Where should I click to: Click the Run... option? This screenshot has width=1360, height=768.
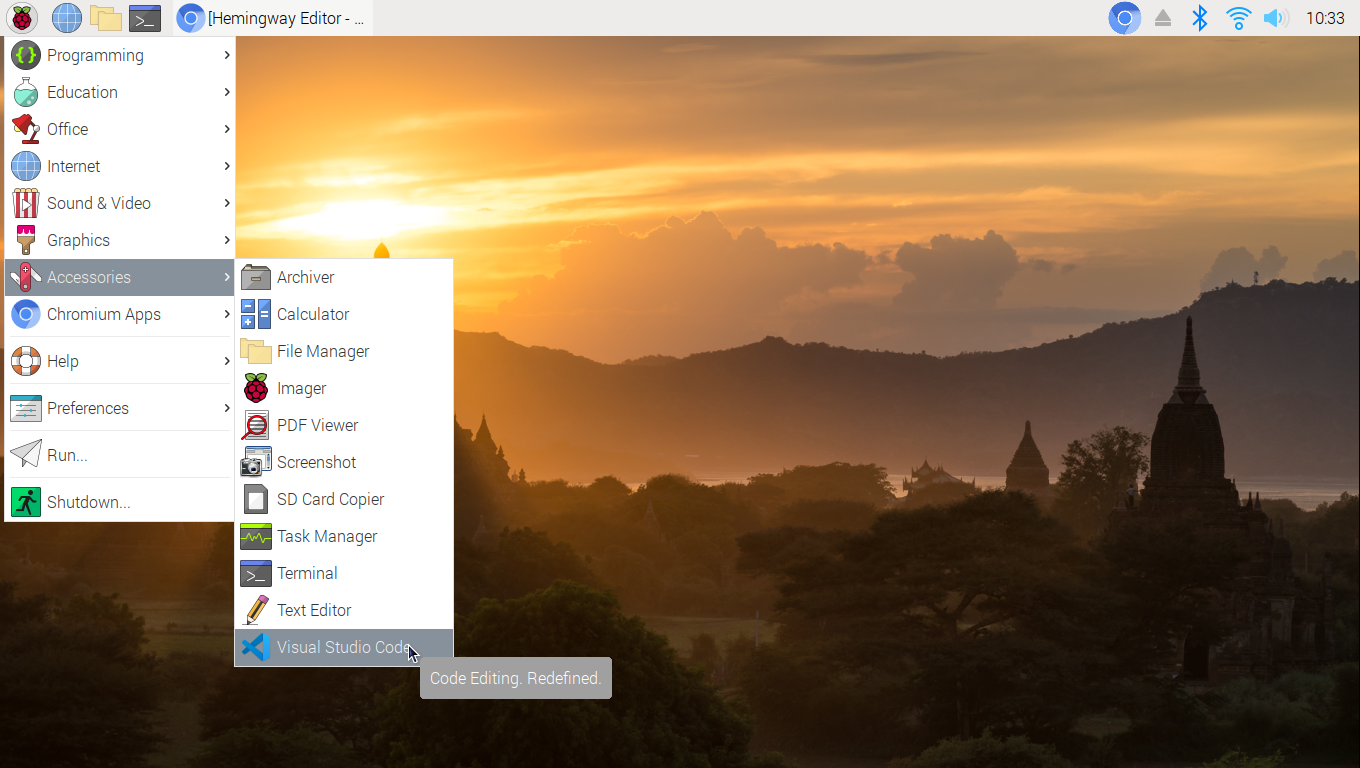tap(66, 455)
